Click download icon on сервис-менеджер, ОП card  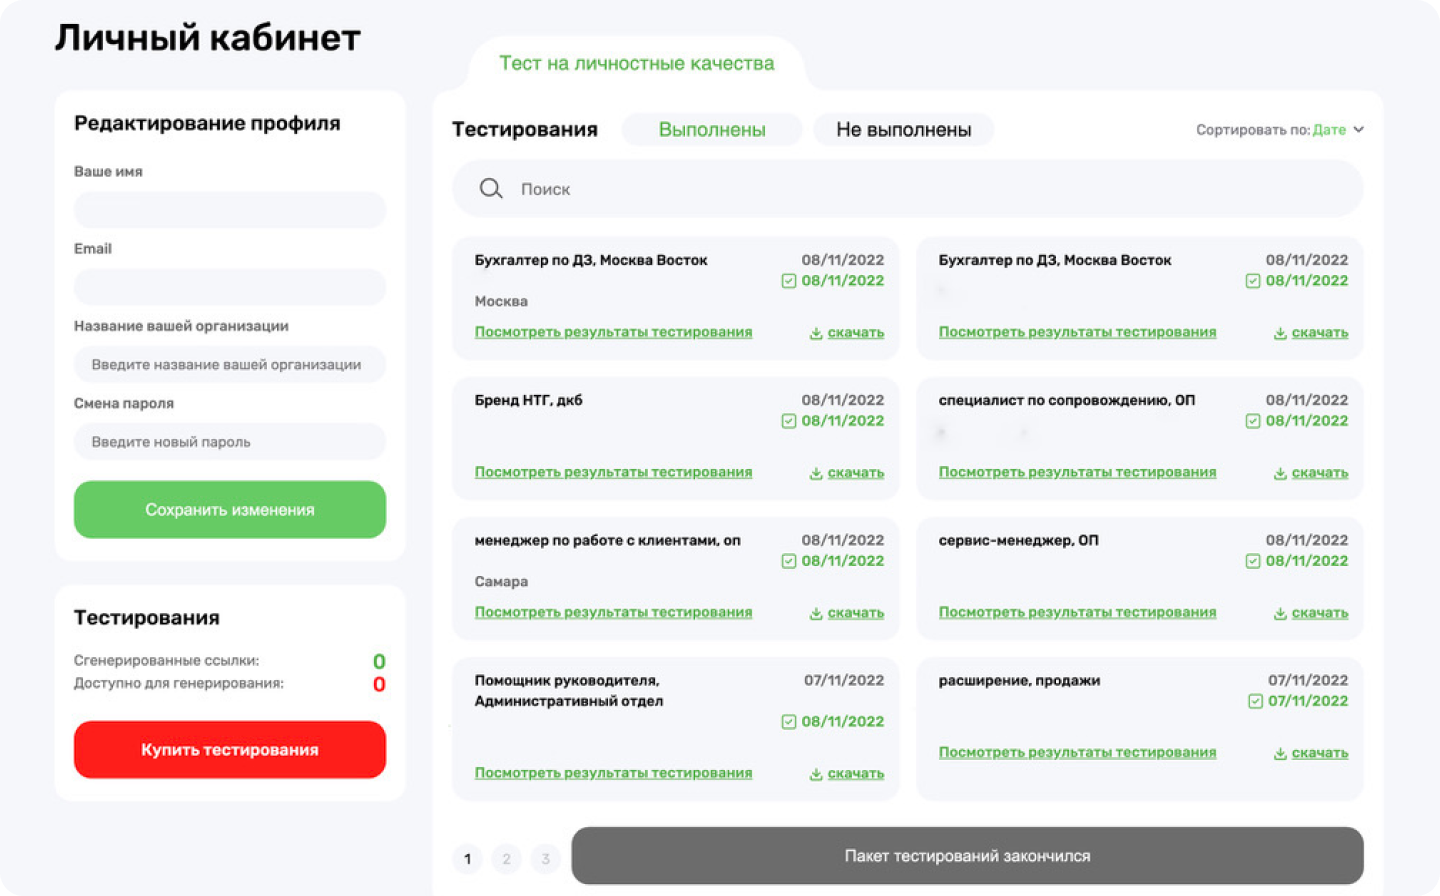tap(1280, 612)
